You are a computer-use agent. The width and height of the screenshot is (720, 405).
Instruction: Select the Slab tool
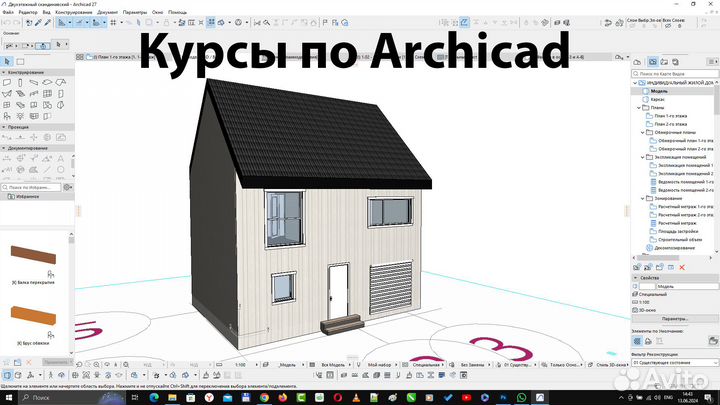tap(47, 83)
